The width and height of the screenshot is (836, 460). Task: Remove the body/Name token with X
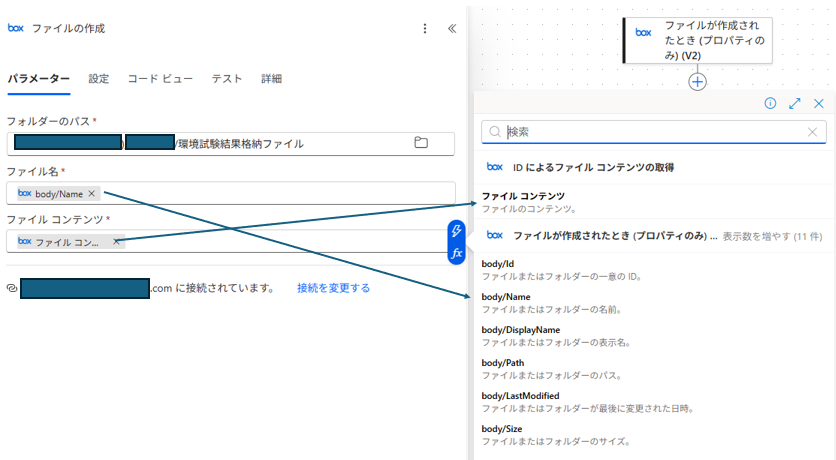(x=92, y=193)
